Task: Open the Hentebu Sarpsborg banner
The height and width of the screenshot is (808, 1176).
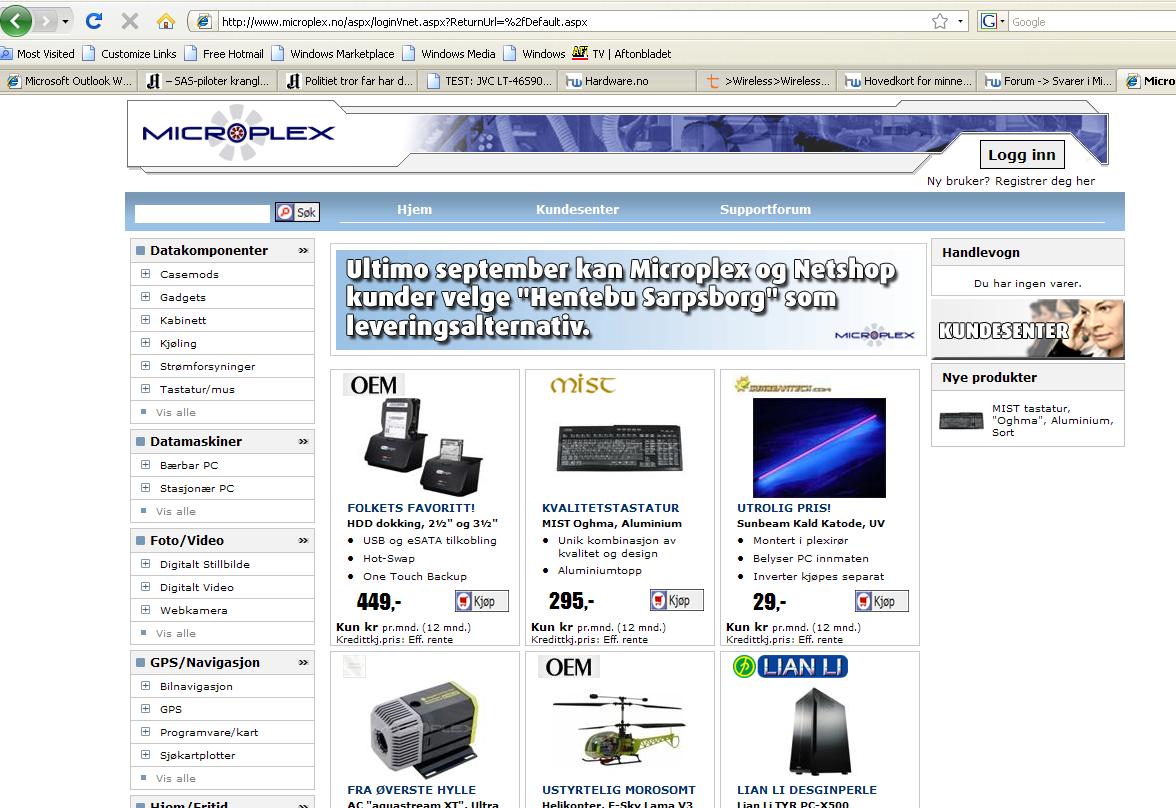Action: tap(628, 299)
